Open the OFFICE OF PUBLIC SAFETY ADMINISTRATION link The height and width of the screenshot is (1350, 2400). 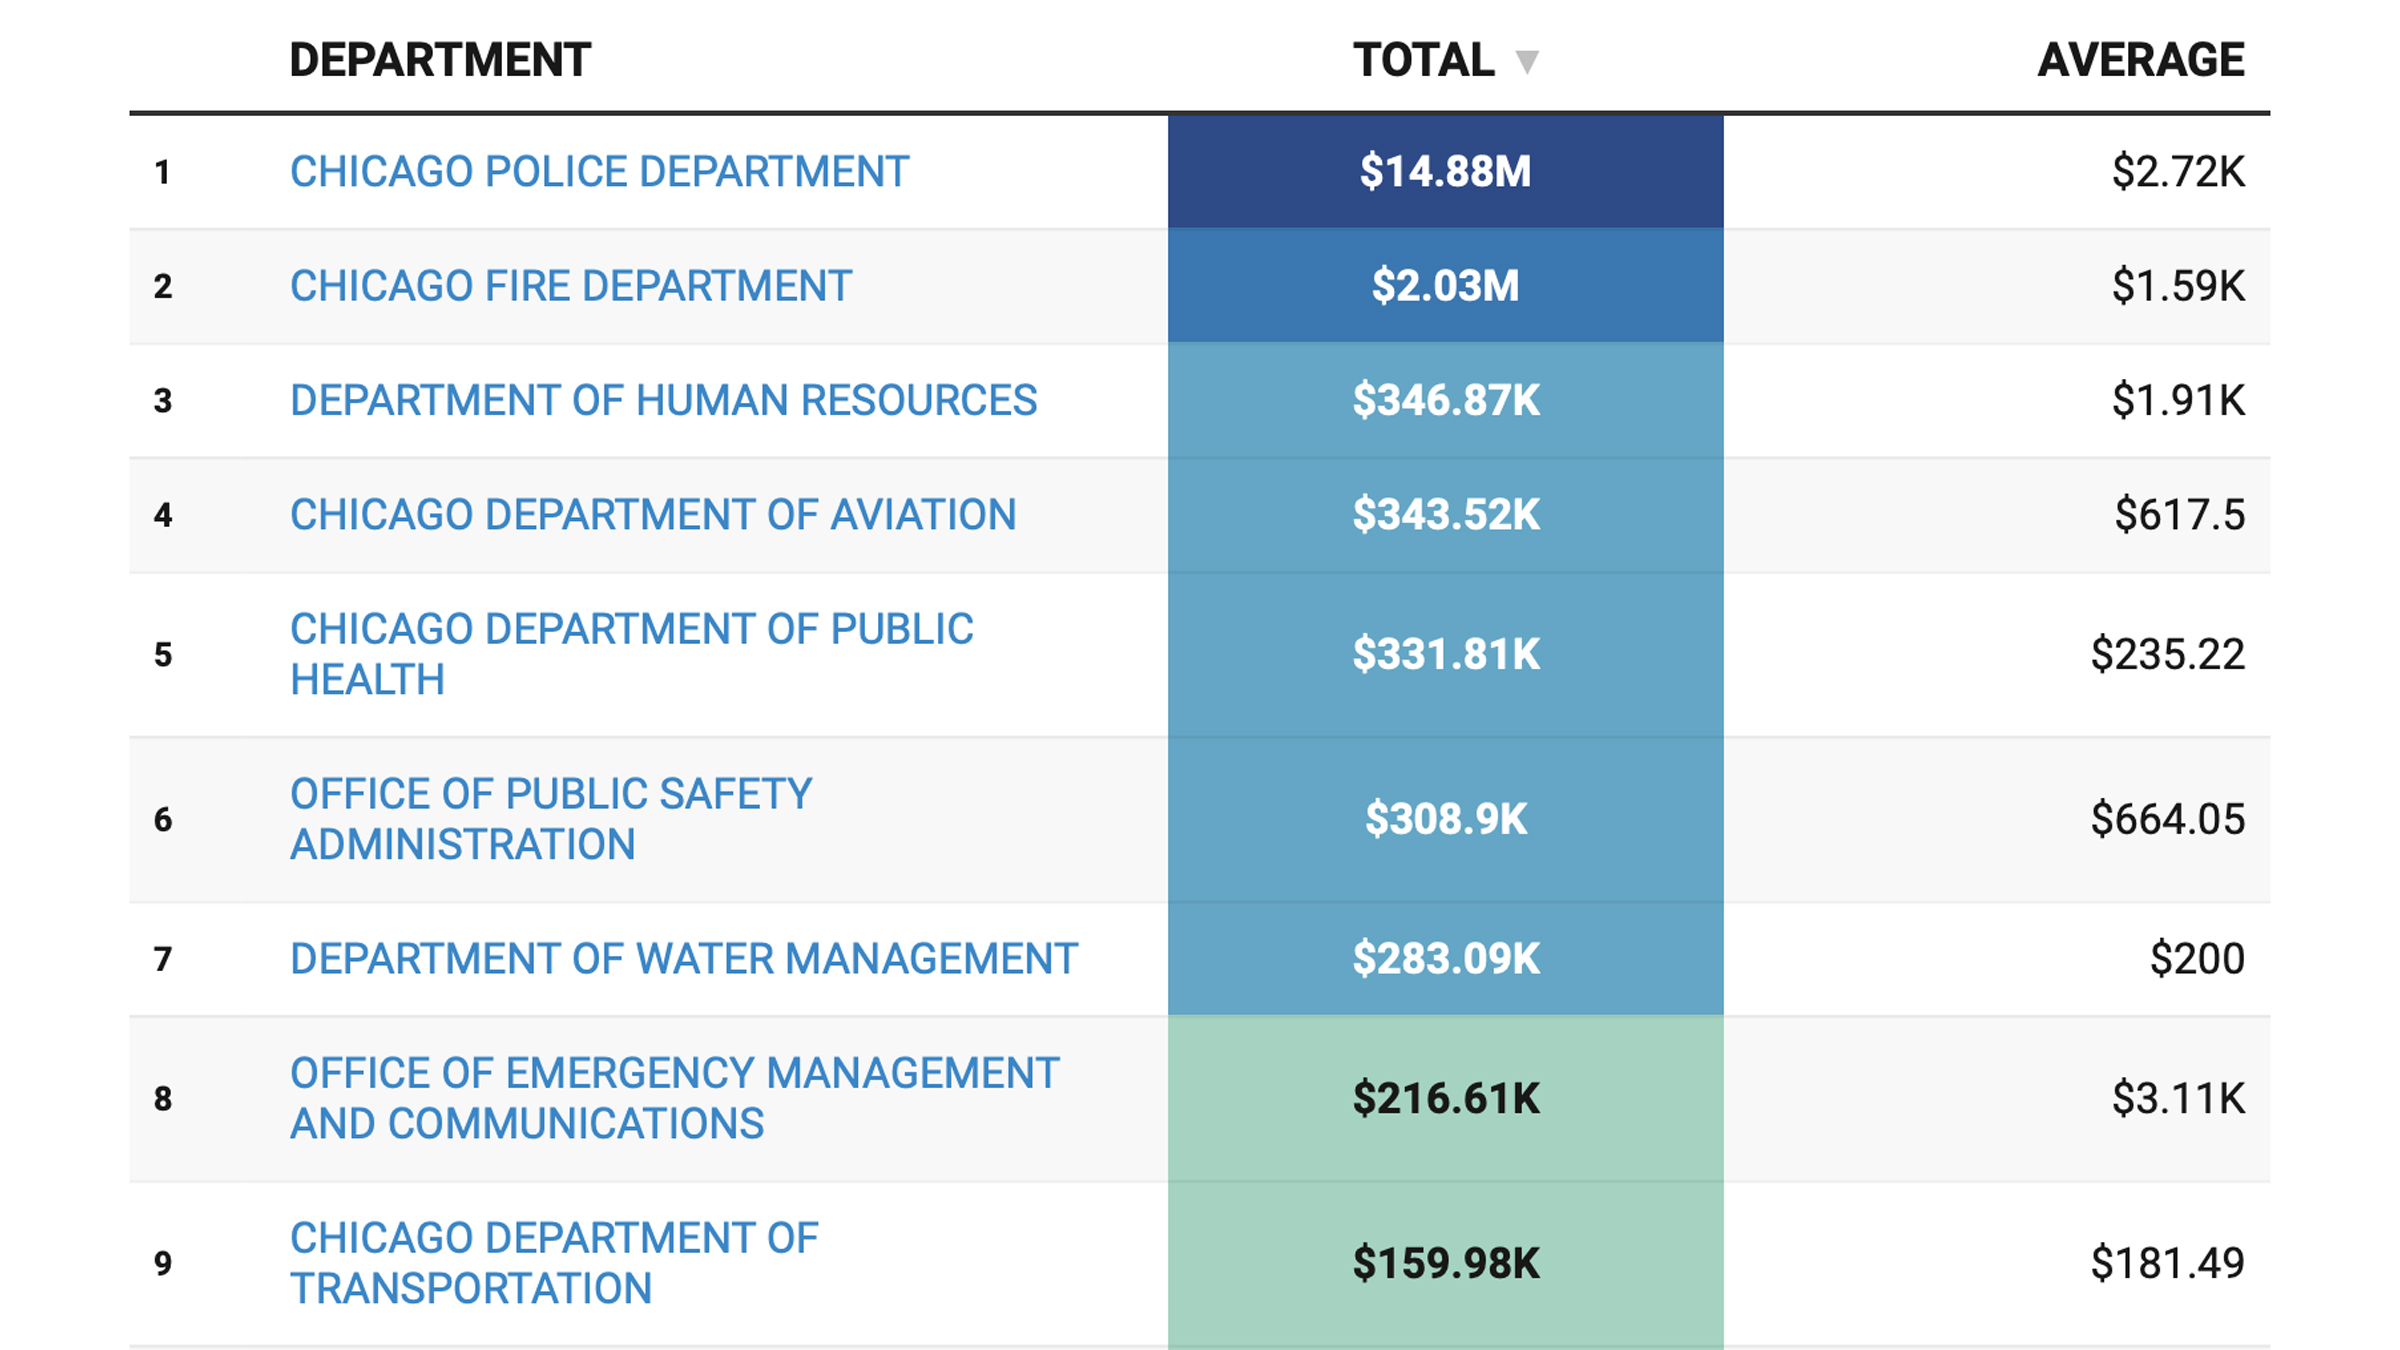tap(550, 818)
